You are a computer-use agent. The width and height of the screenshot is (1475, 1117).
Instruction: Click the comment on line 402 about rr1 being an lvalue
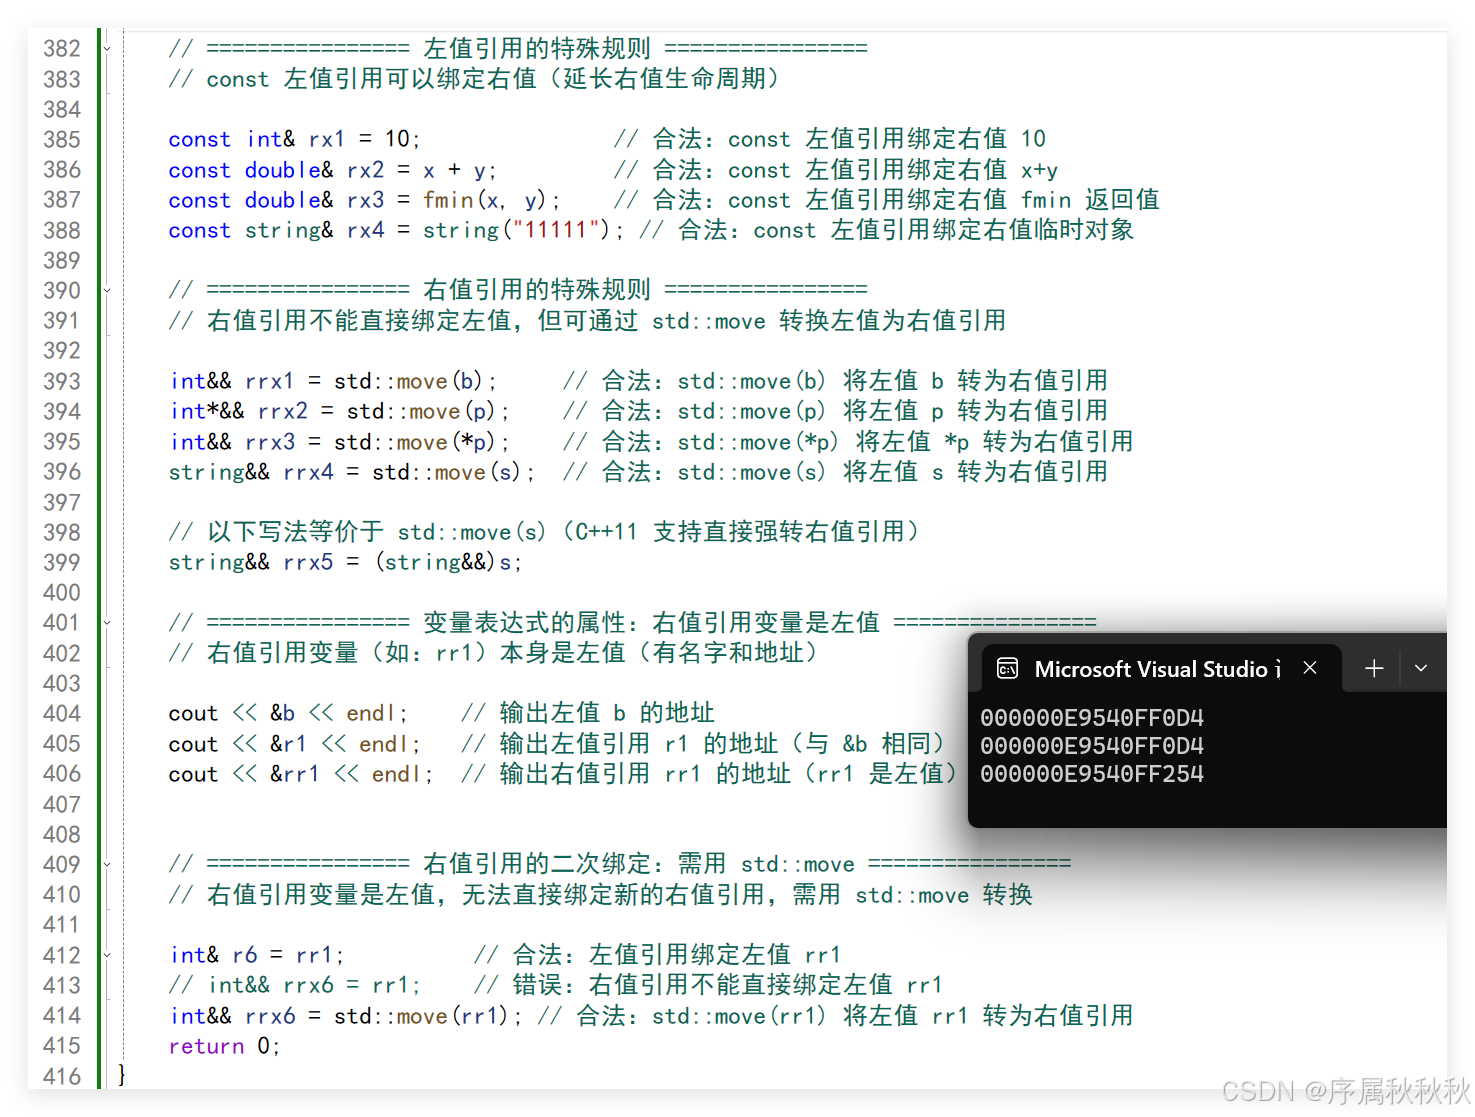click(x=495, y=653)
